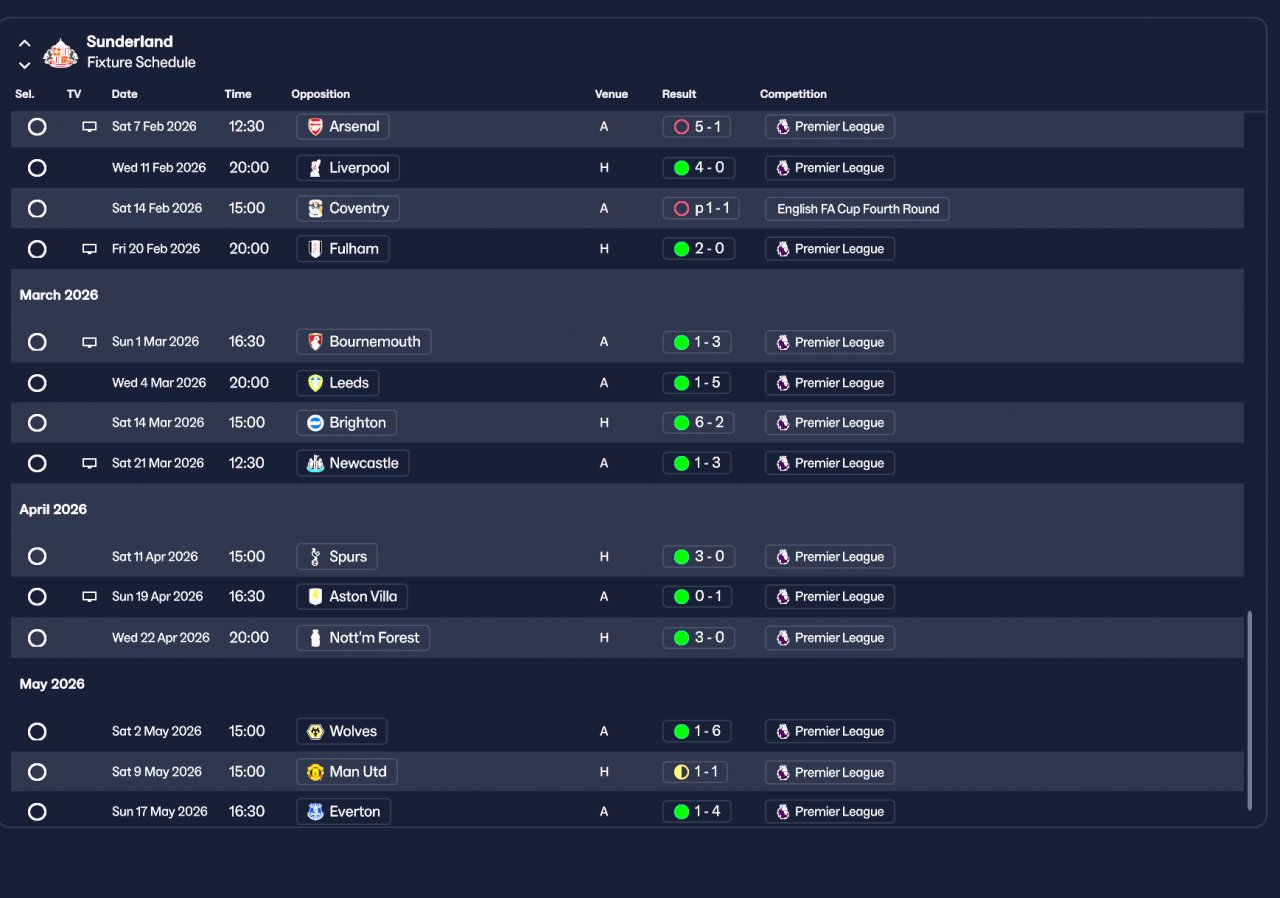Select the Wolves fixture radio button
The width and height of the screenshot is (1280, 898).
(37, 732)
